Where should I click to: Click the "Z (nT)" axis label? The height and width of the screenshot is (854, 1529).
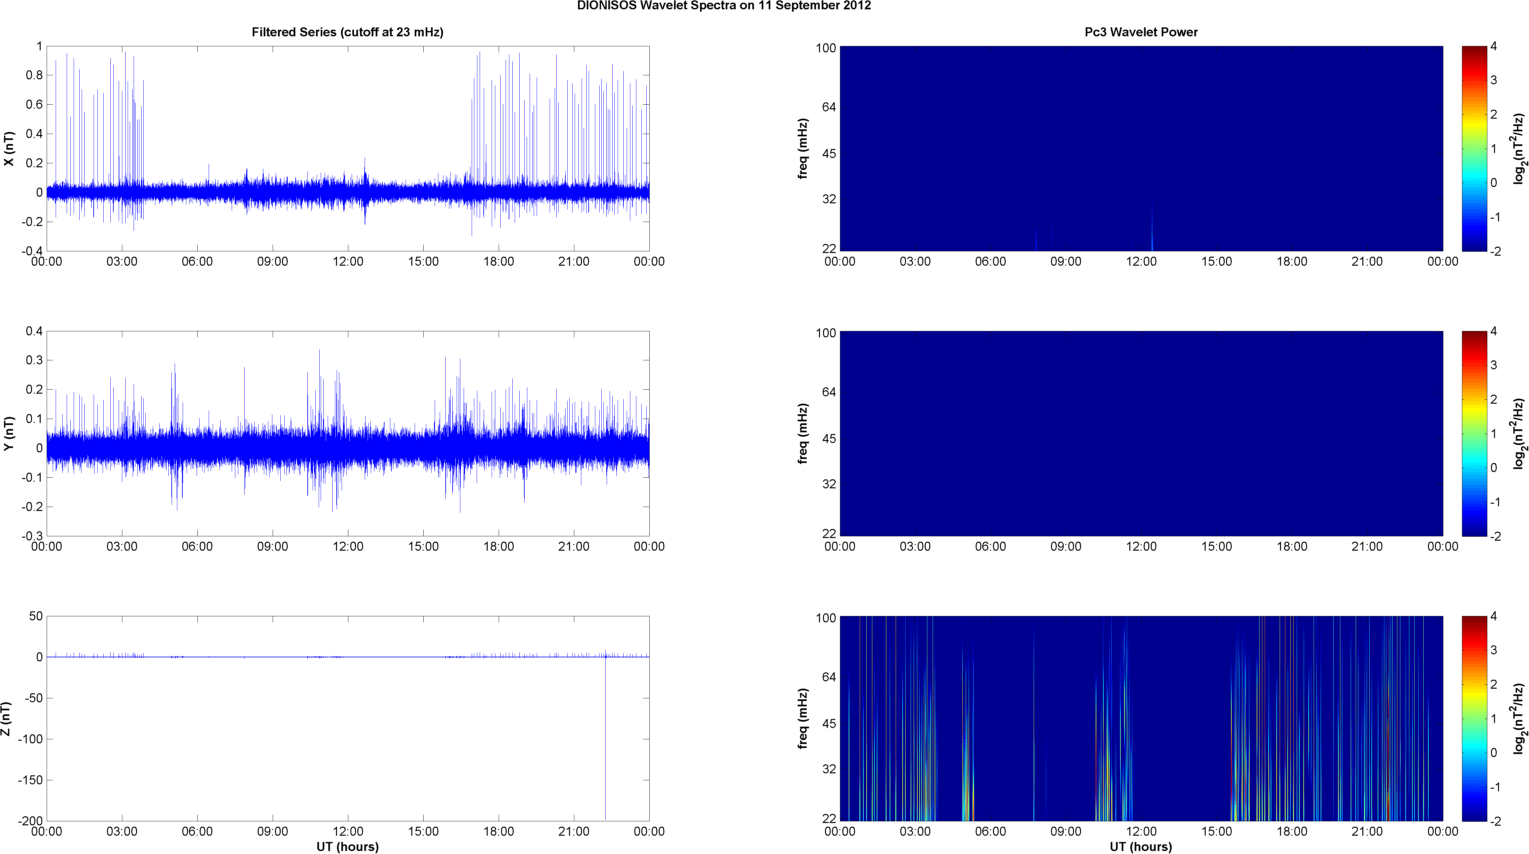tap(7, 719)
